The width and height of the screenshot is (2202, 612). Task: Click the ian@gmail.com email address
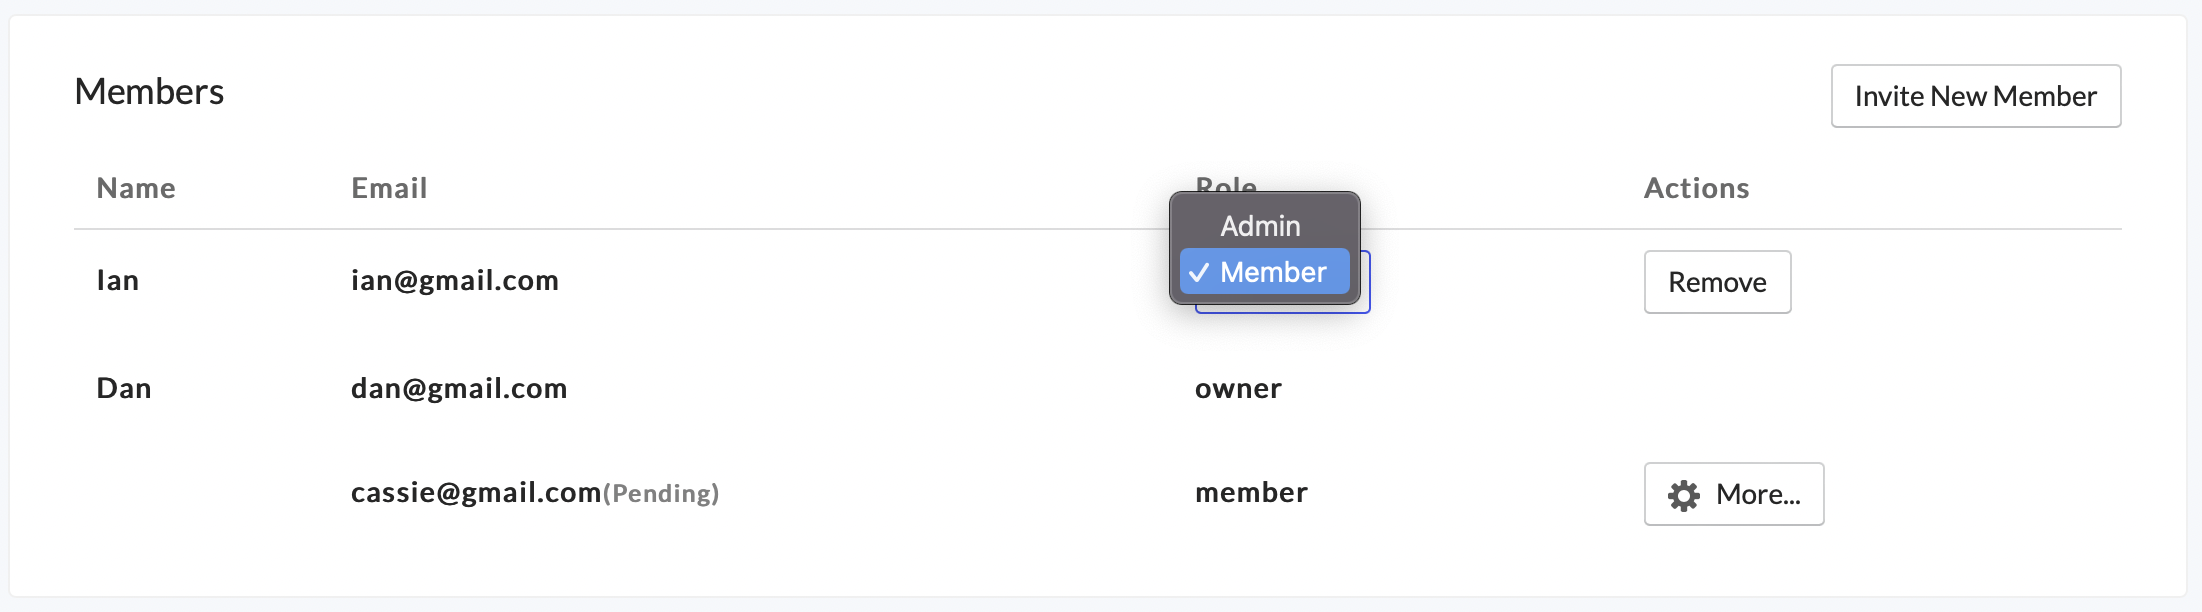[x=454, y=280]
